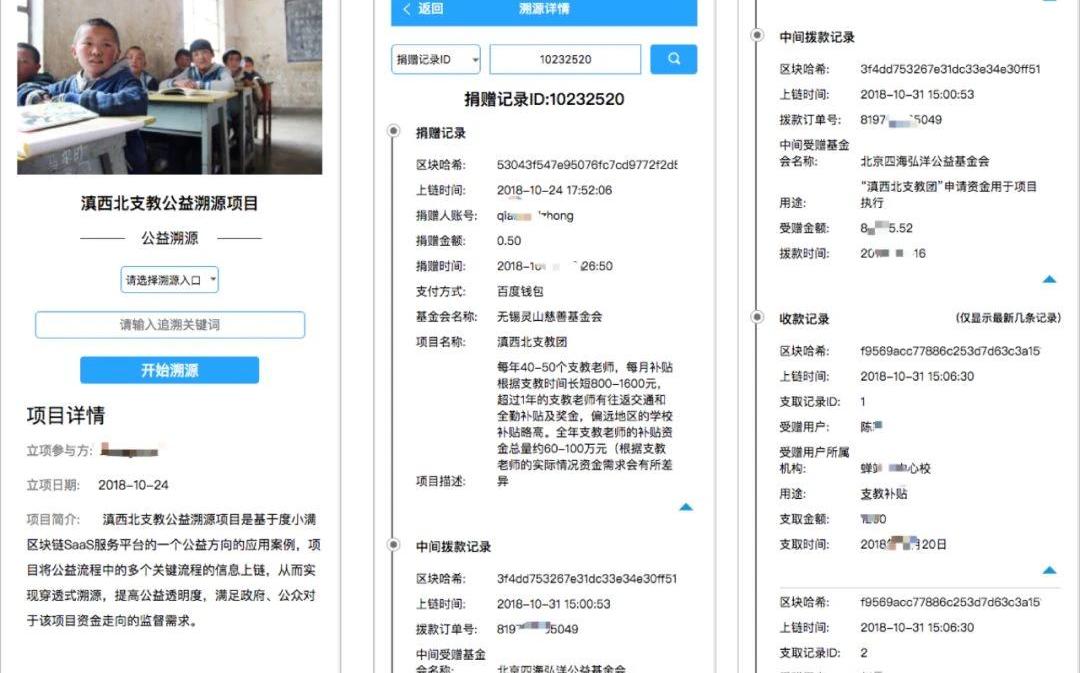This screenshot has width=1080, height=673.
Task: Collapse the section below 项目描述 with the blue triangle
Action: [685, 507]
